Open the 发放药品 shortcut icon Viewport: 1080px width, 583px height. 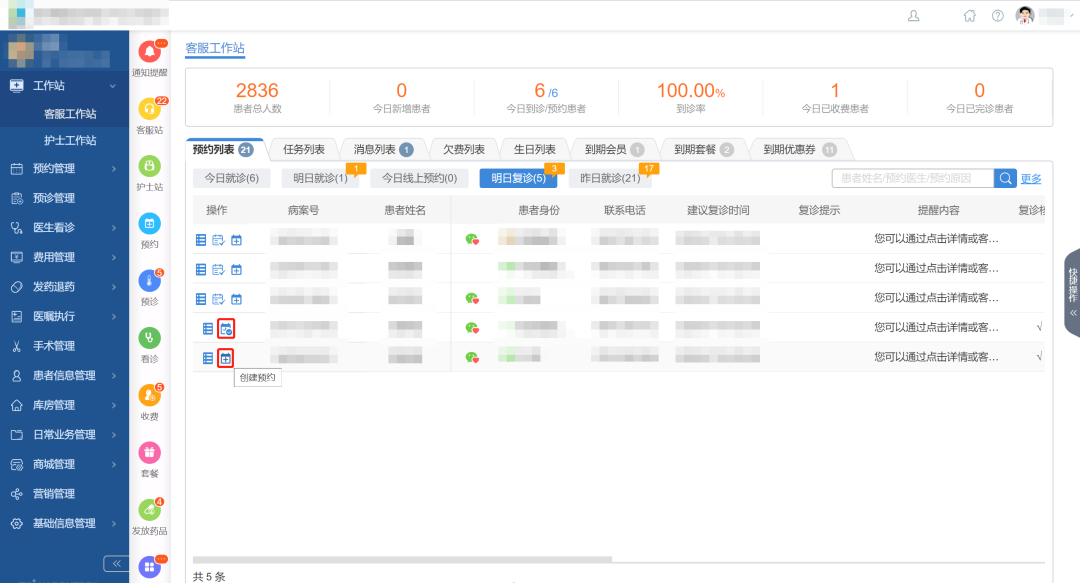(149, 510)
